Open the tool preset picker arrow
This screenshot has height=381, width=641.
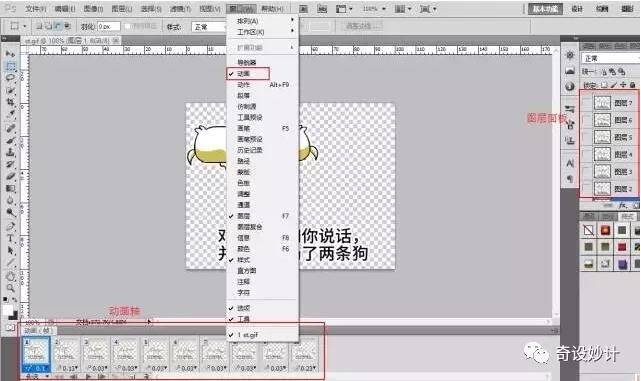pyautogui.click(x=25, y=26)
